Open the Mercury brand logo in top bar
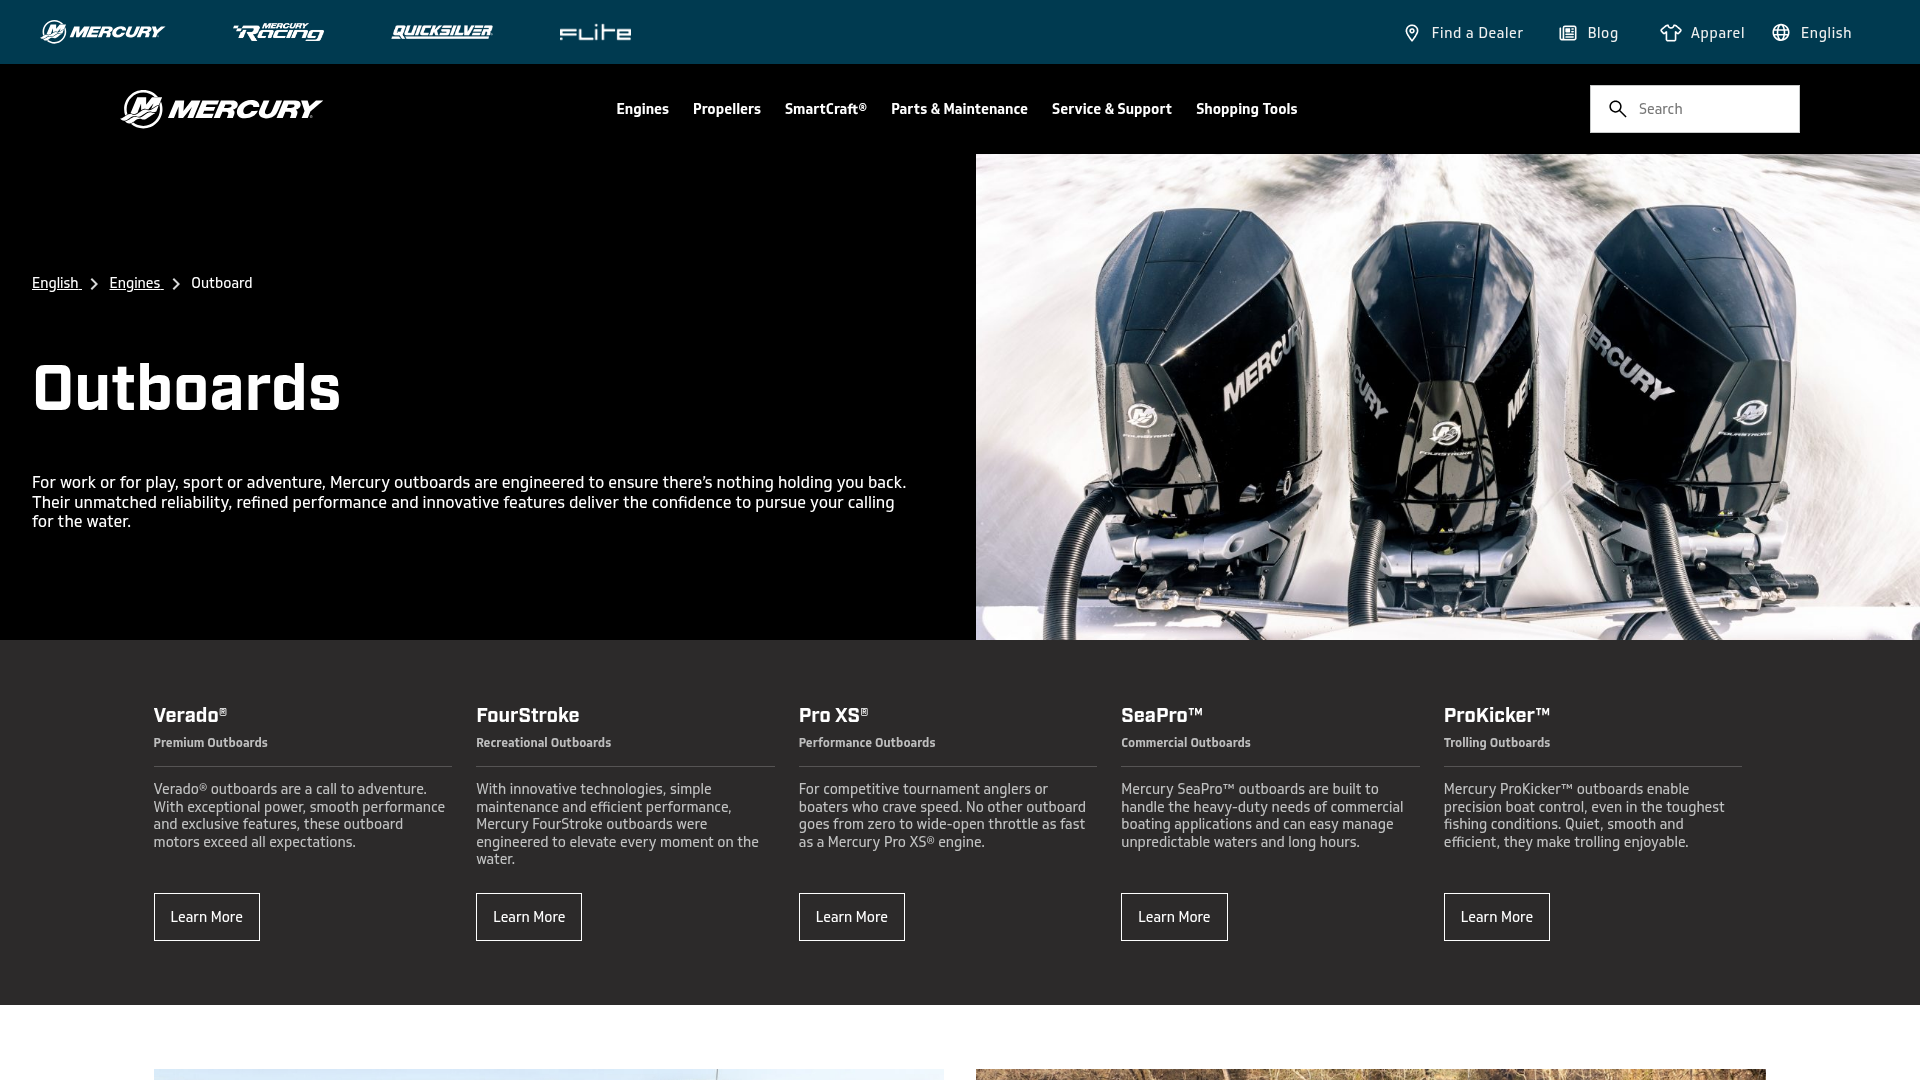The width and height of the screenshot is (1920, 1080). click(103, 32)
